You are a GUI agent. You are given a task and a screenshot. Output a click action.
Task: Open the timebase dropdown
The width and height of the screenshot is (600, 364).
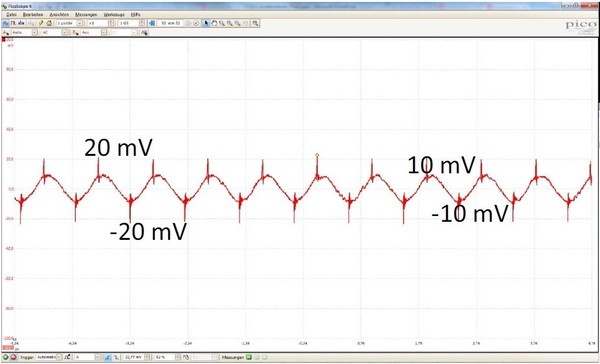coord(80,23)
